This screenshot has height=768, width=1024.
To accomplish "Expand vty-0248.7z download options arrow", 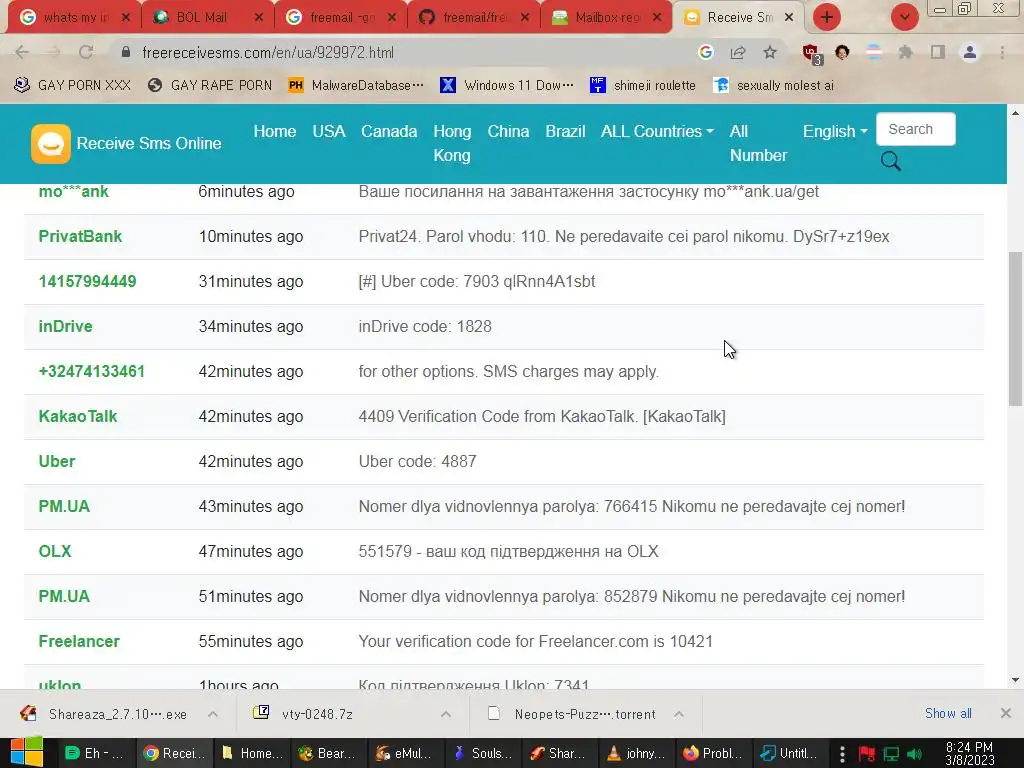I will click(x=446, y=714).
